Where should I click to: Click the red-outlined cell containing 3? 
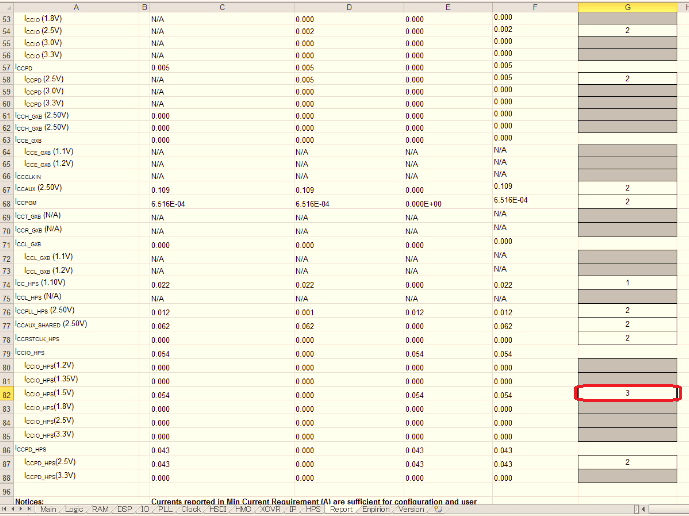627,394
